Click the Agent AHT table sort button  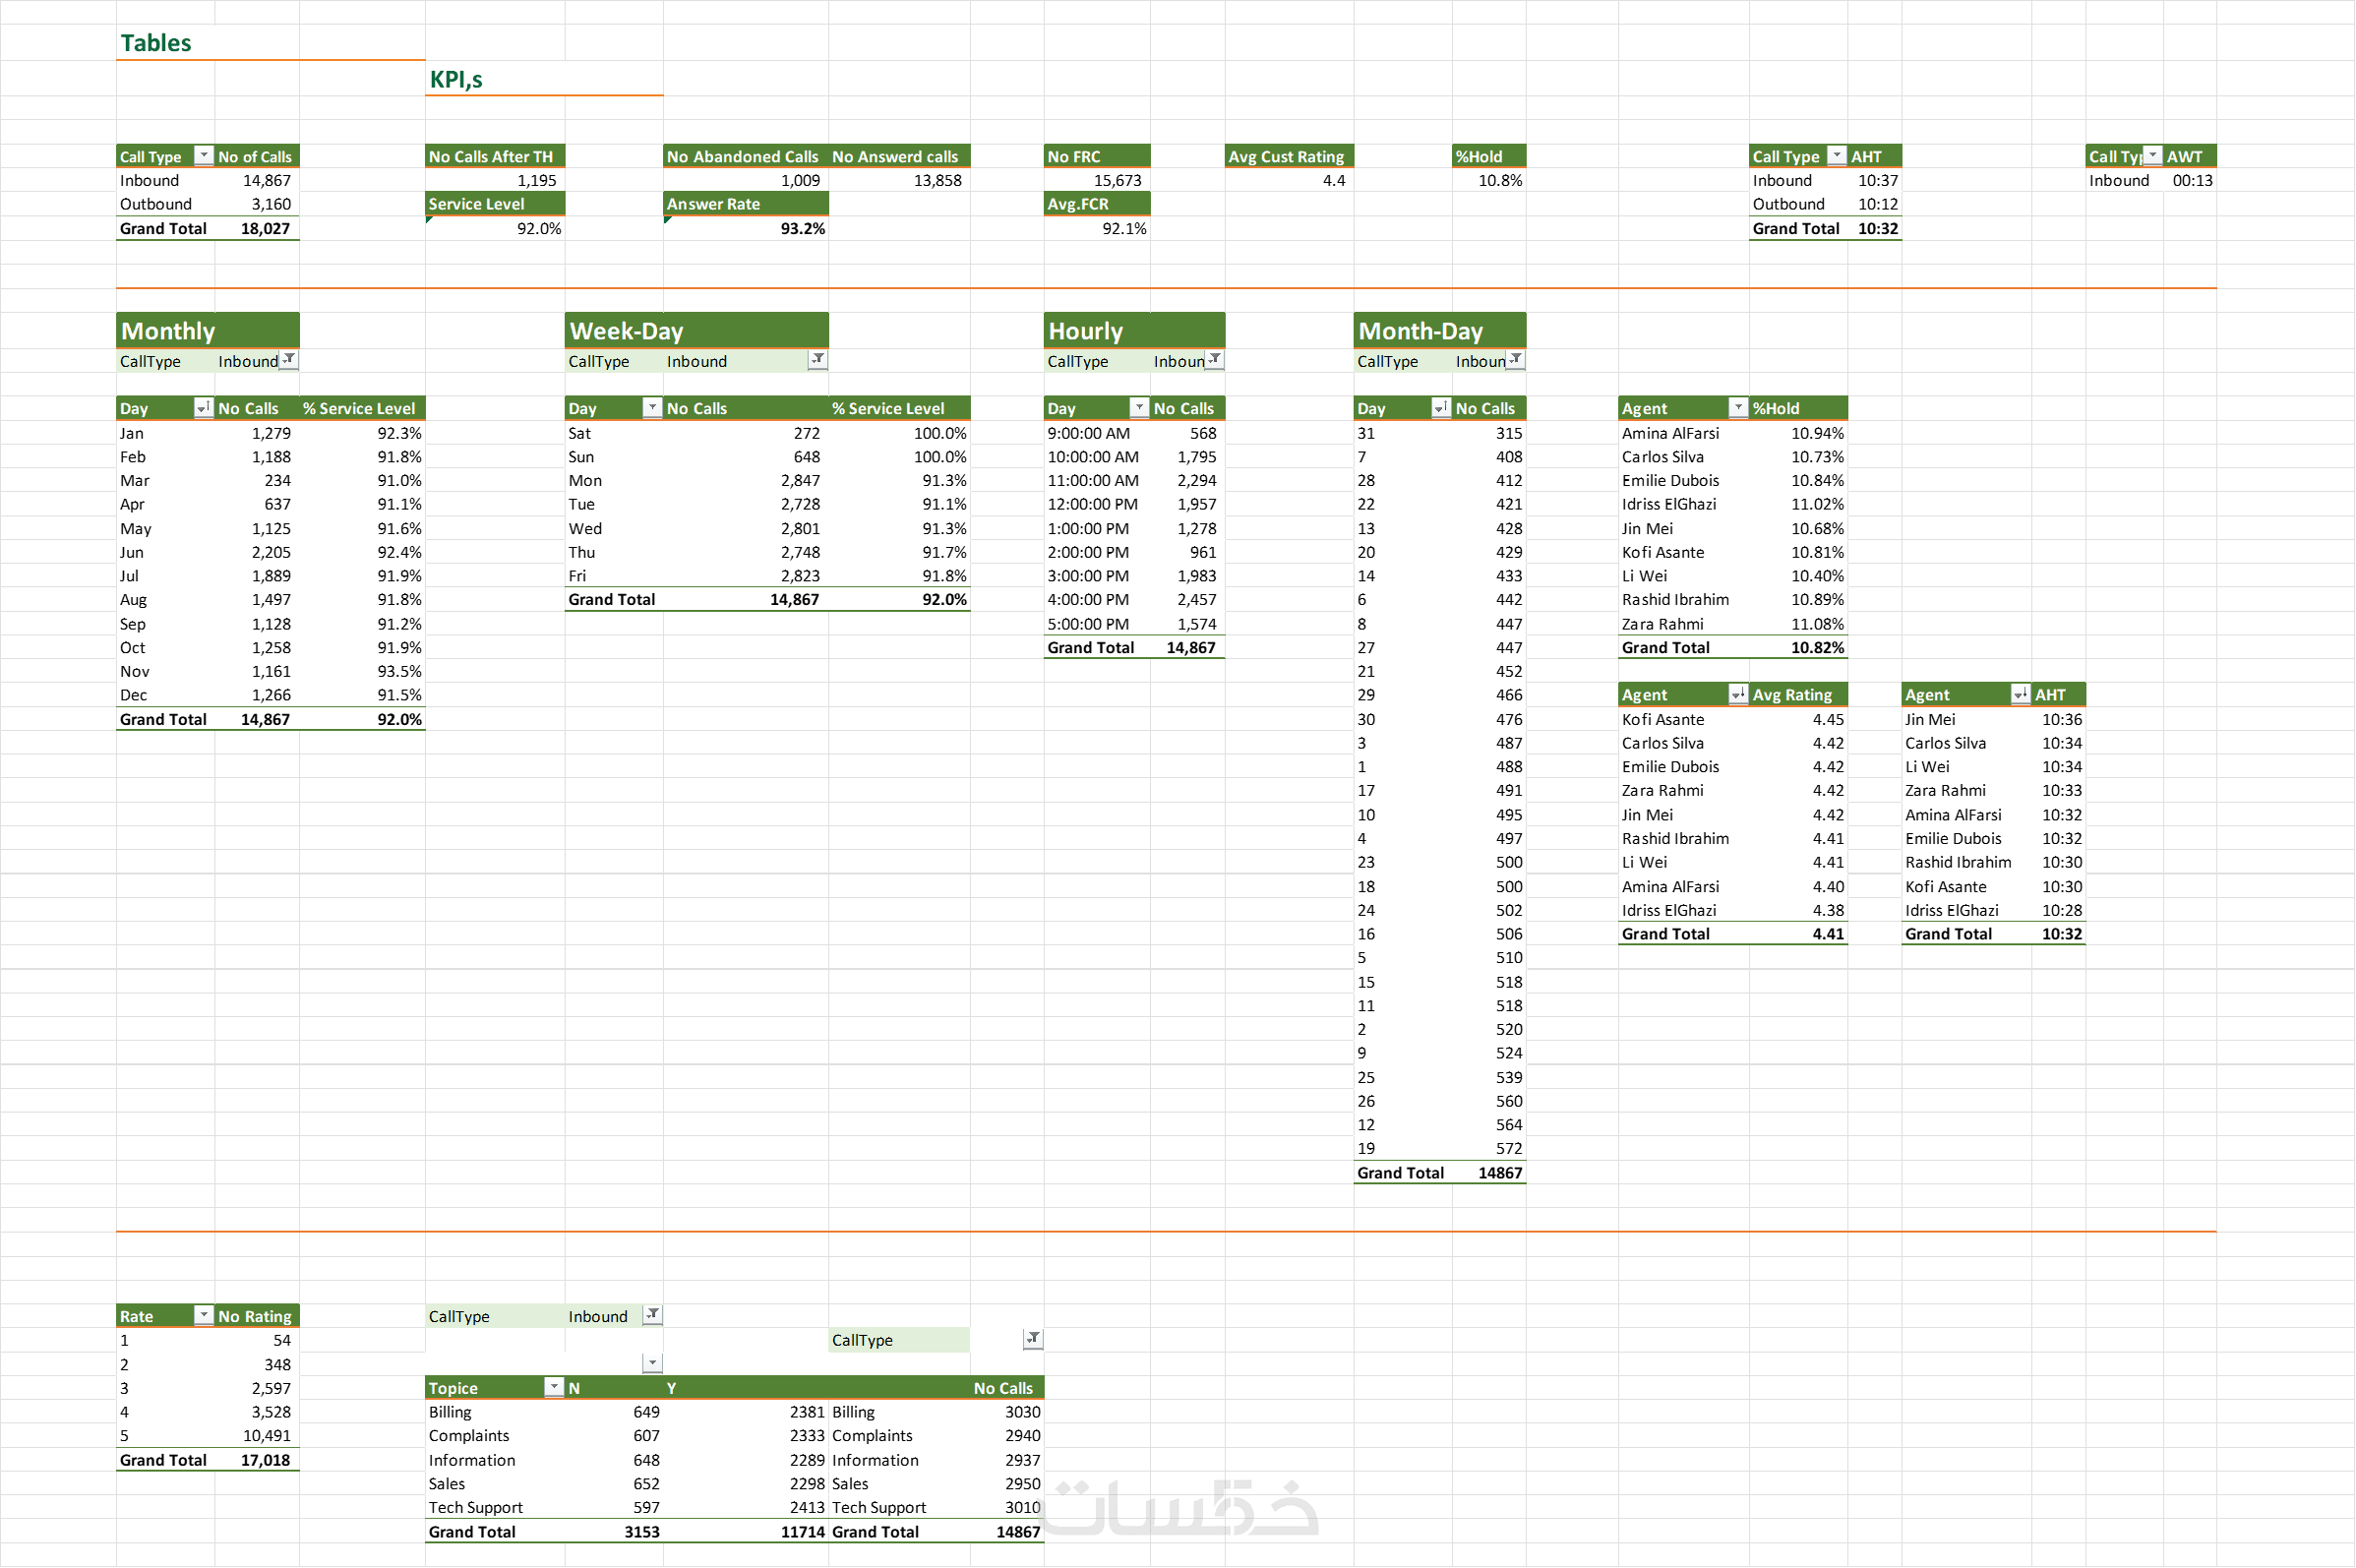pos(2020,694)
